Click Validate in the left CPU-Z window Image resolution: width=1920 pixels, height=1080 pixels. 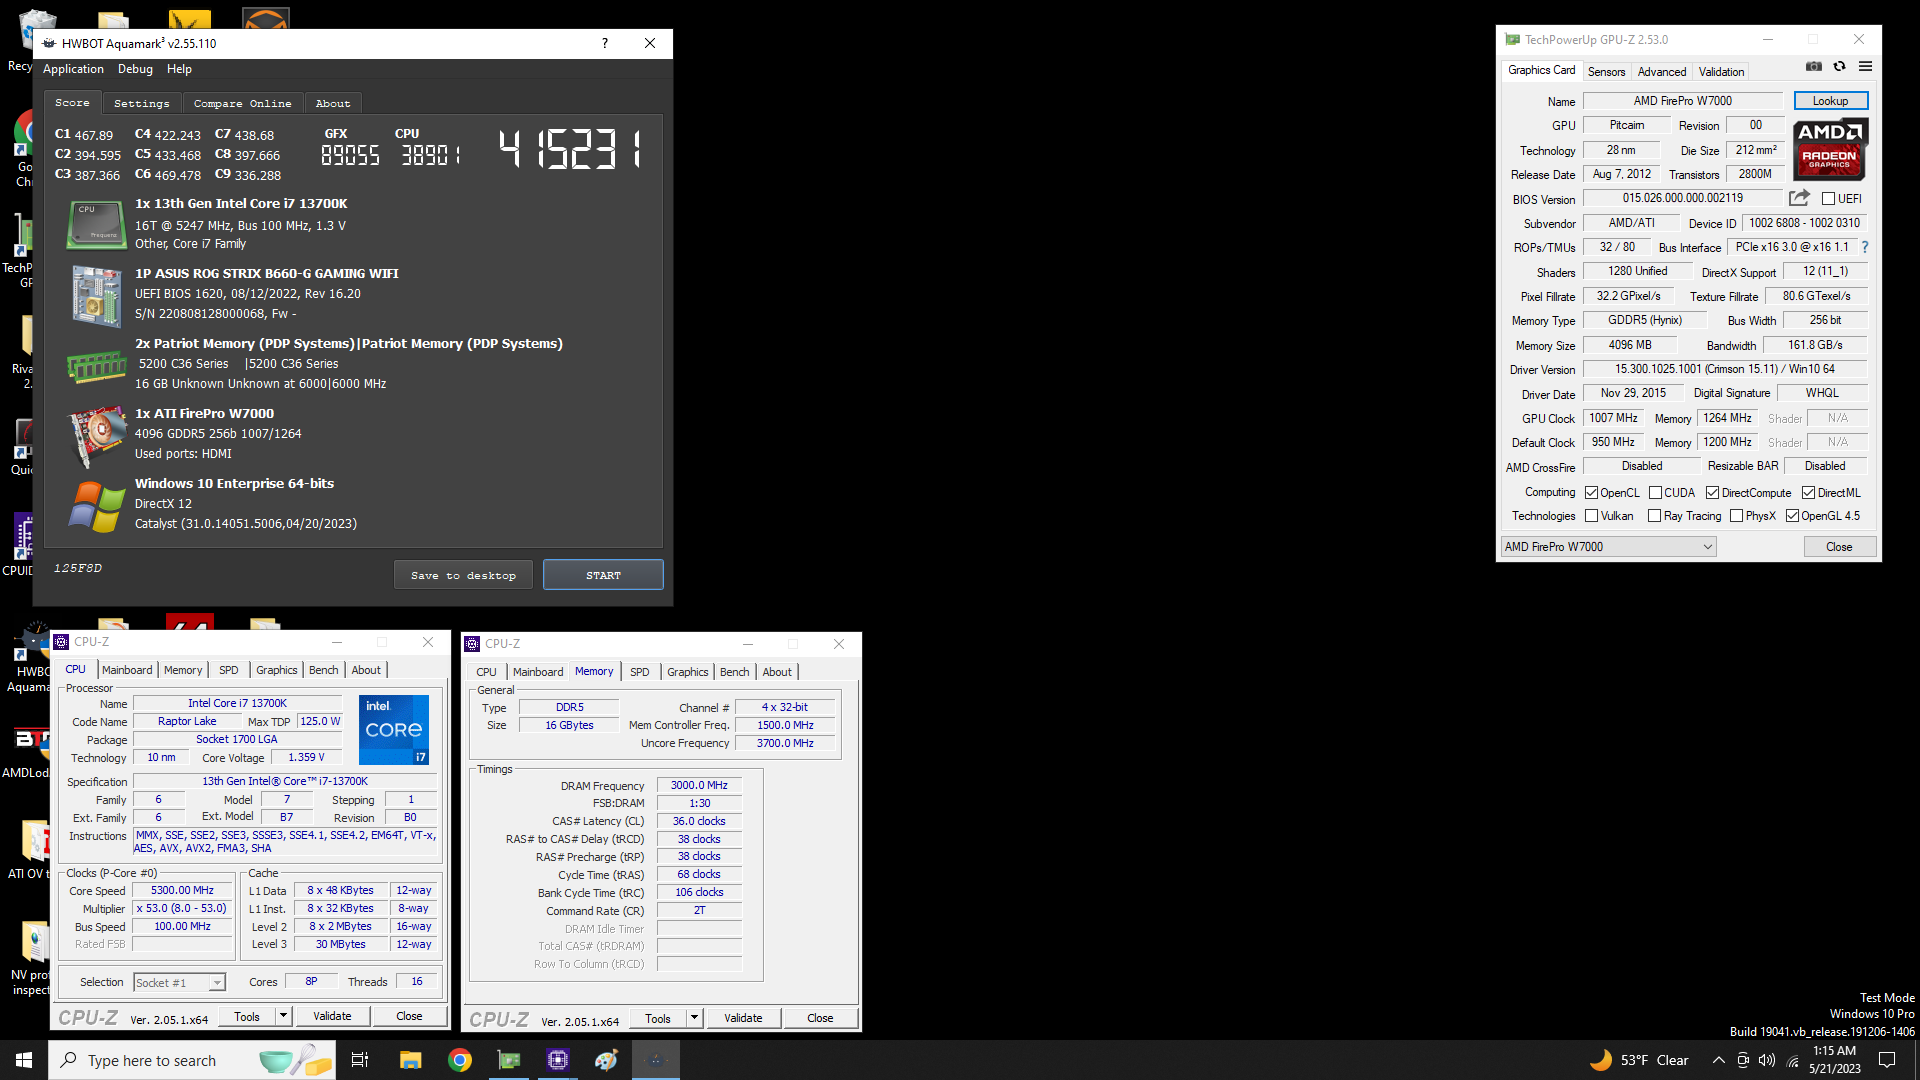click(332, 1016)
